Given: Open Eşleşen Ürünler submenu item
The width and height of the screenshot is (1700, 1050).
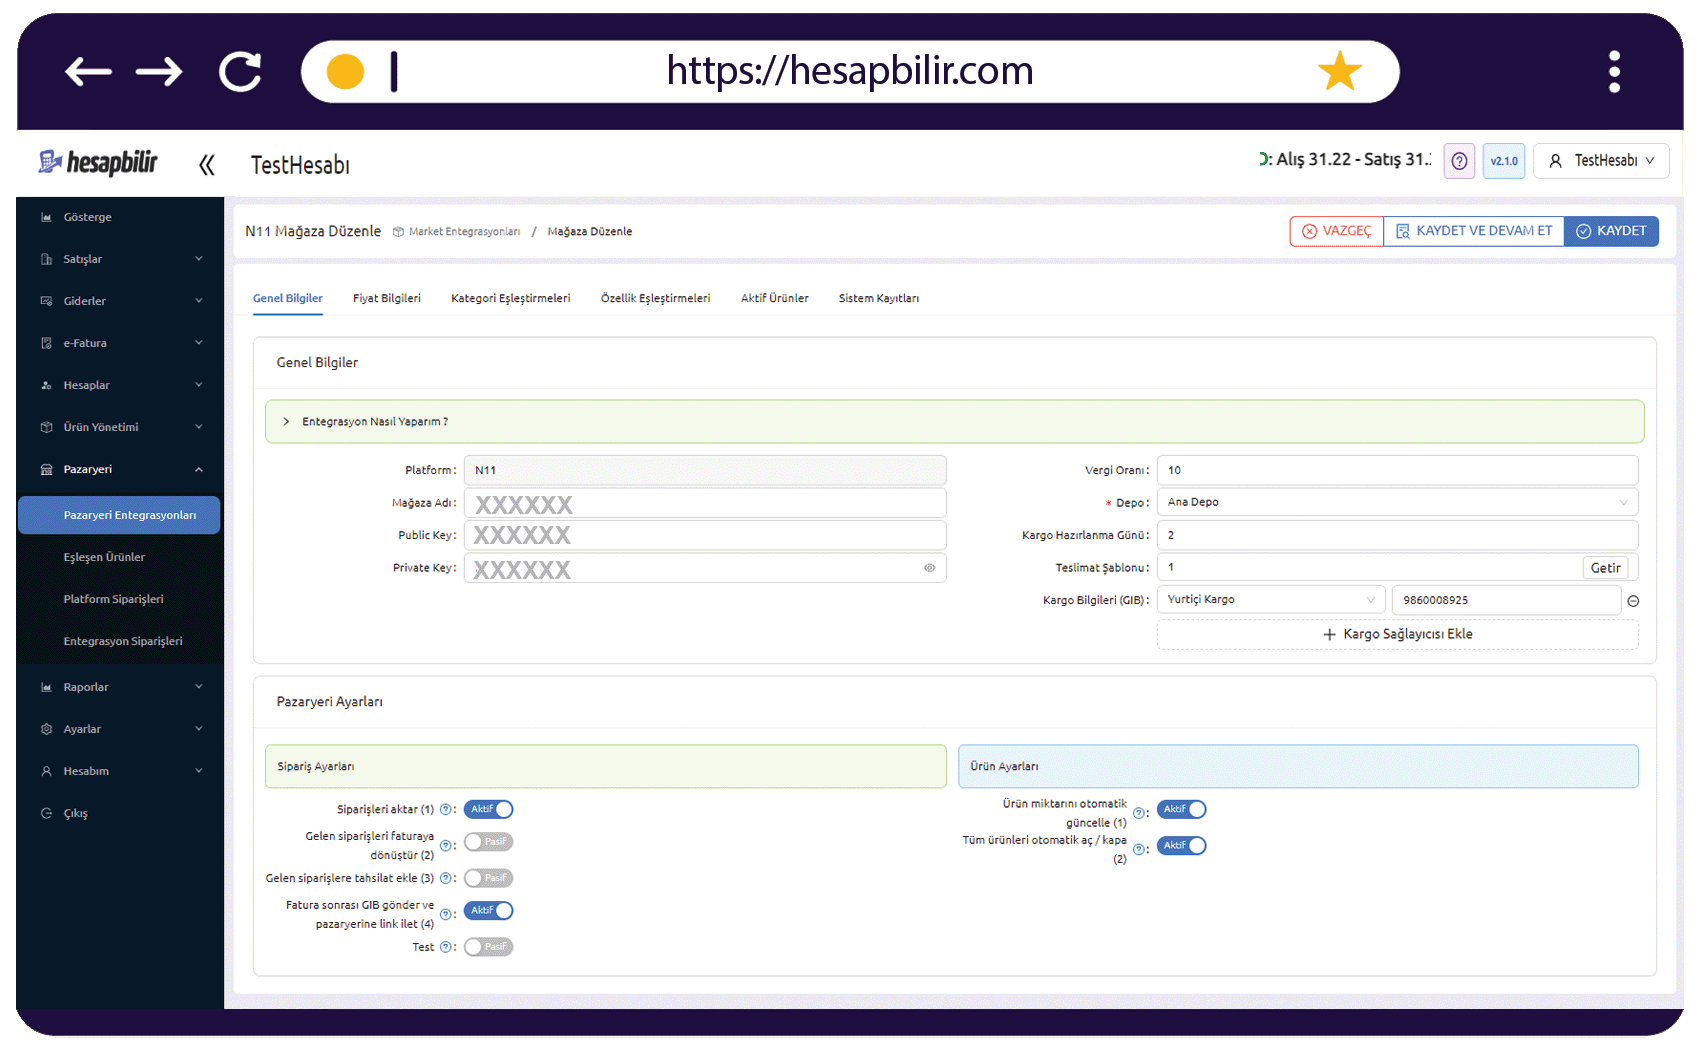Looking at the screenshot, I should (x=119, y=557).
